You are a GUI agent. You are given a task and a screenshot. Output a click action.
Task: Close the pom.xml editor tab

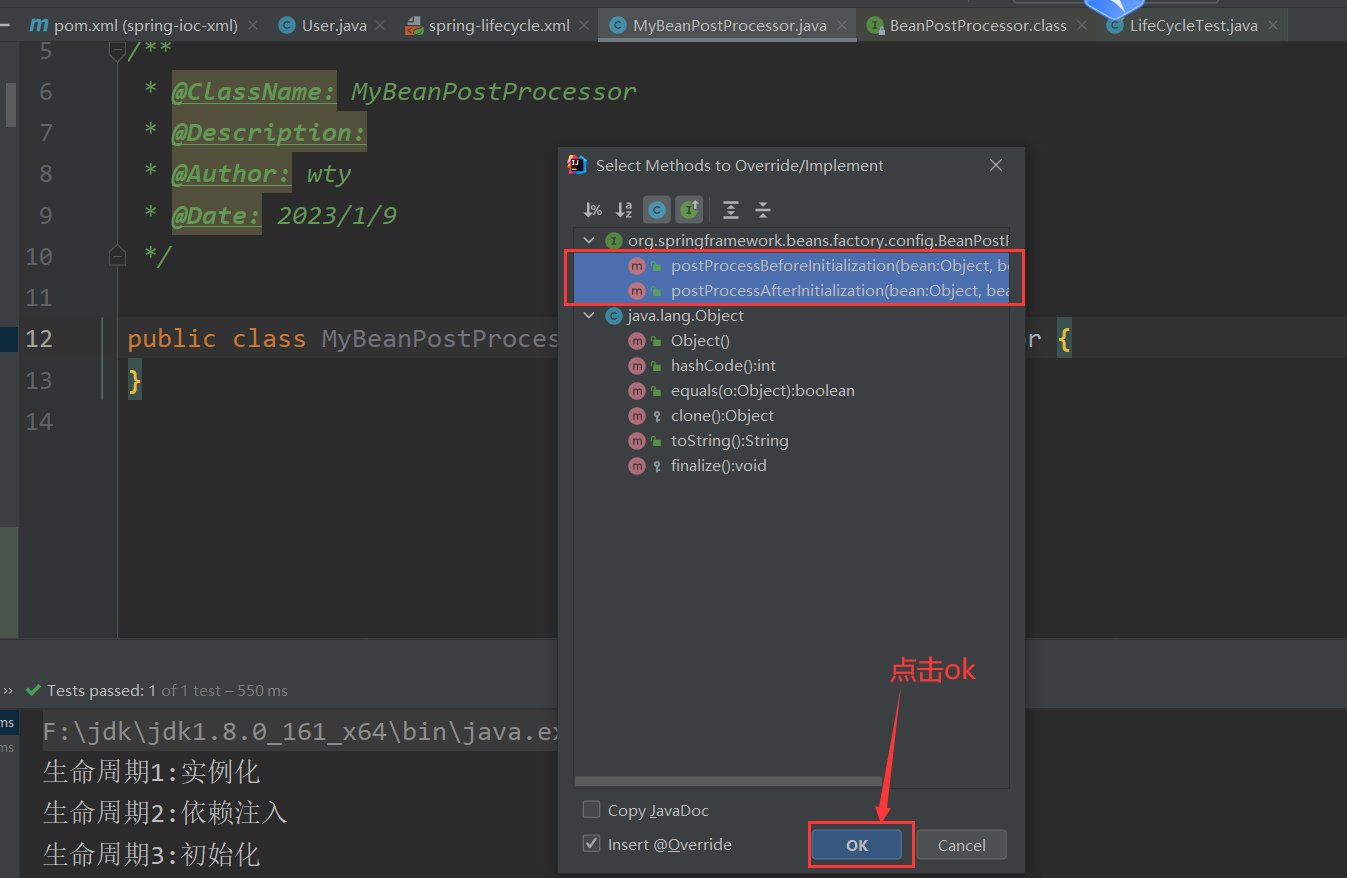pyautogui.click(x=252, y=25)
